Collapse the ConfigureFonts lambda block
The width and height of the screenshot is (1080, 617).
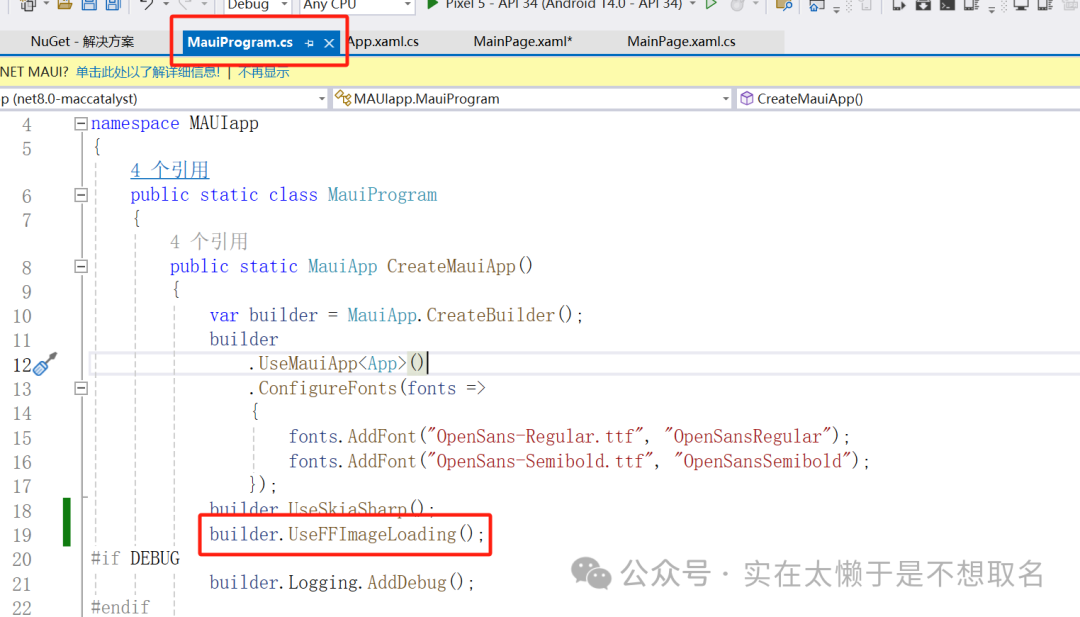tap(80, 388)
